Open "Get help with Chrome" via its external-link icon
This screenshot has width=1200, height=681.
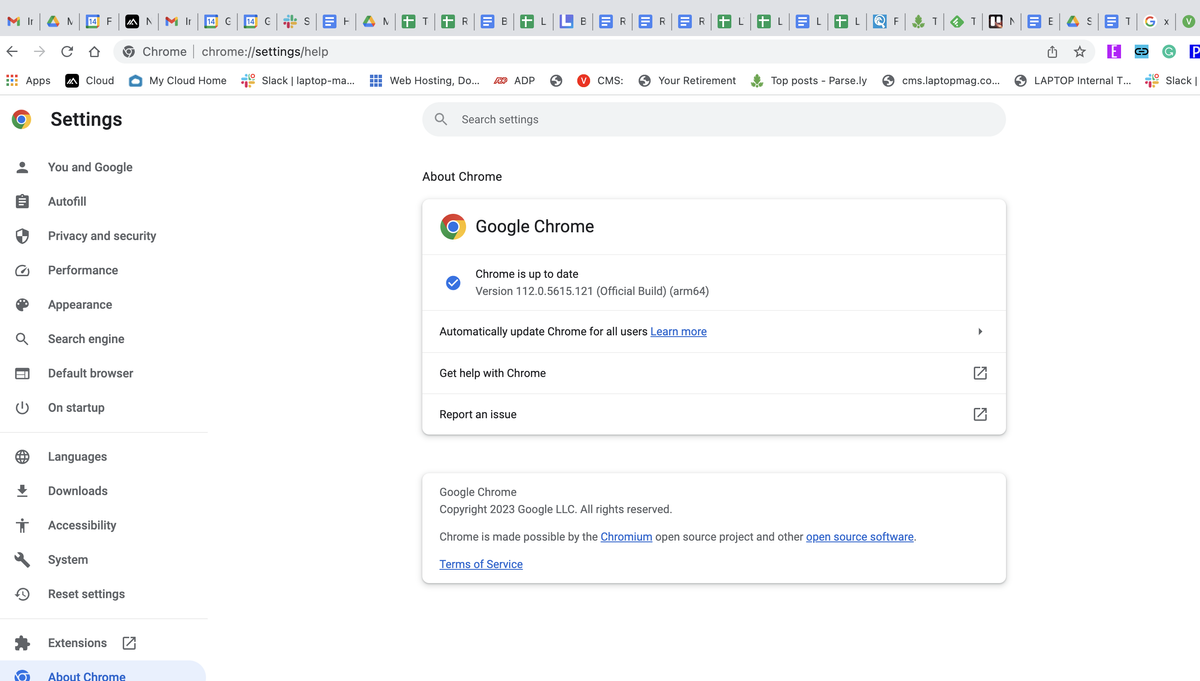[x=980, y=373]
